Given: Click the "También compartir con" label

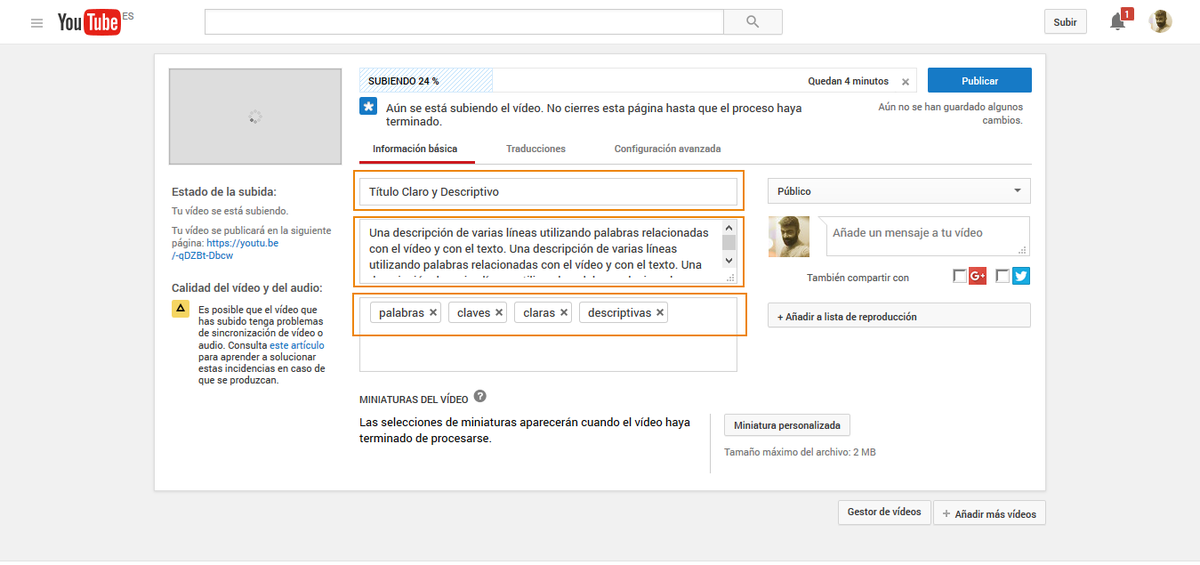Looking at the screenshot, I should 858,278.
